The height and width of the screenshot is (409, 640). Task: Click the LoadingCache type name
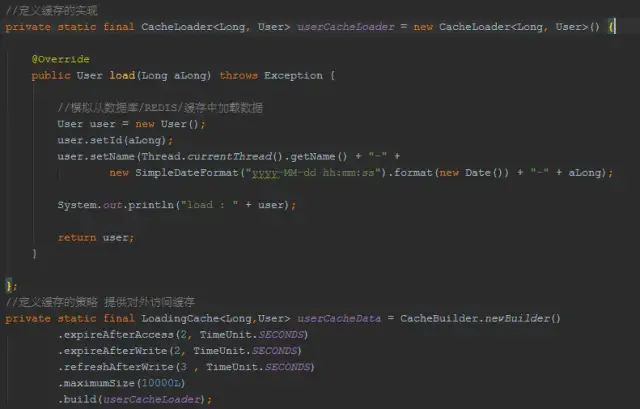(180, 318)
